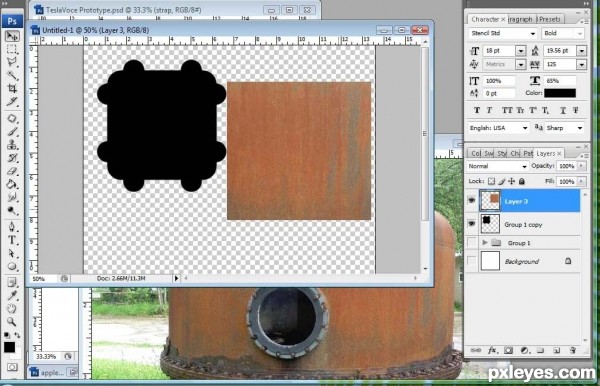This screenshot has height=386, width=600.
Task: Create a new layer
Action: click(x=556, y=350)
